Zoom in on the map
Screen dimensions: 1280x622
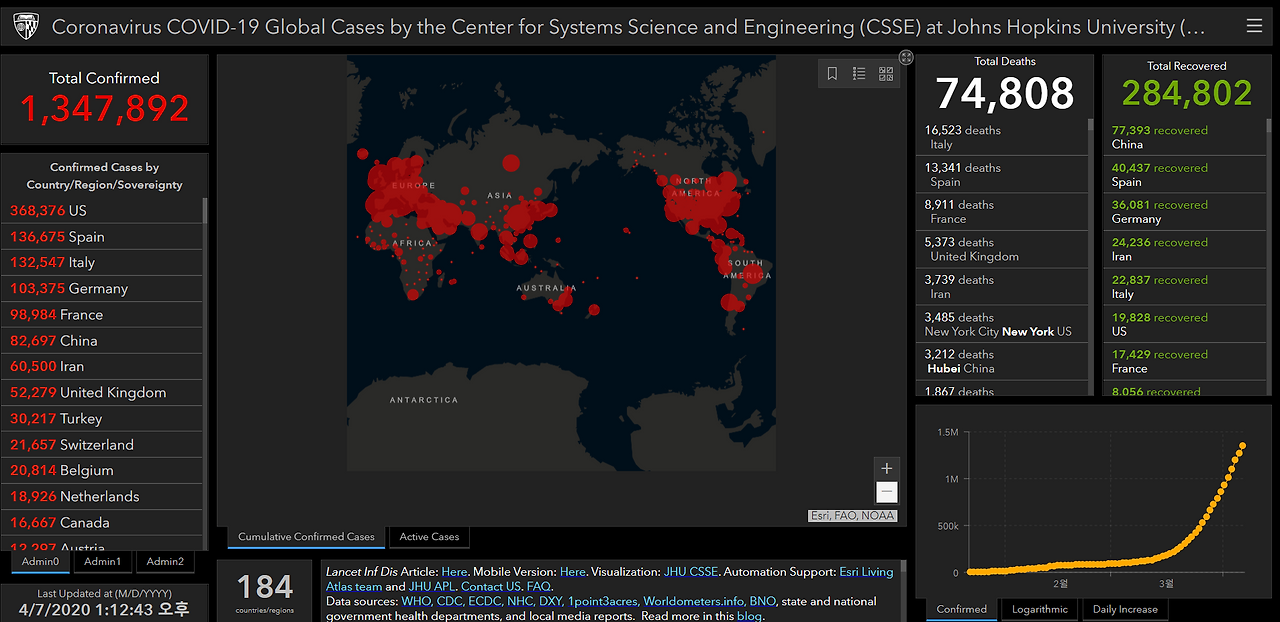pos(886,468)
